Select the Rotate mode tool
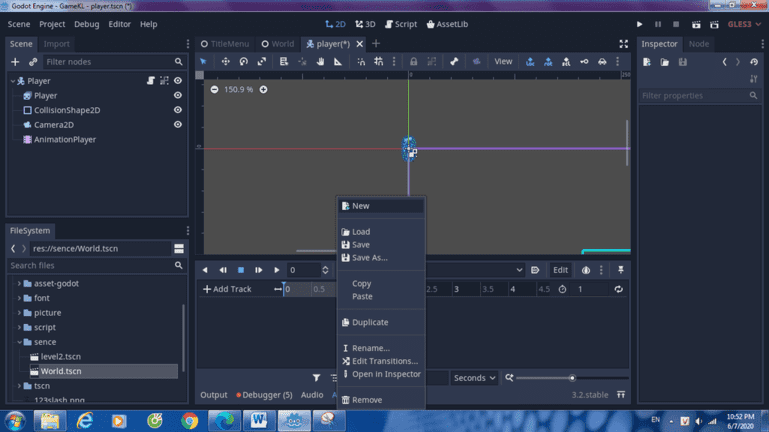 coord(243,62)
